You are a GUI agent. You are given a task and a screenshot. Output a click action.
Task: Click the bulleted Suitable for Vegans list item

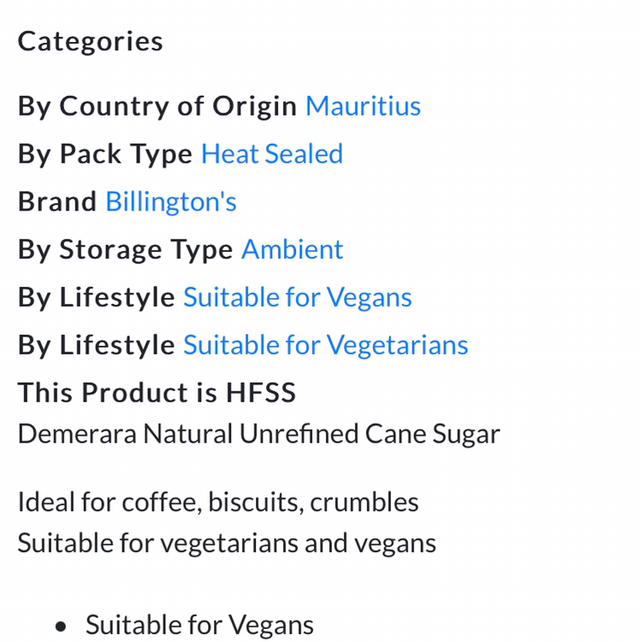(x=199, y=626)
